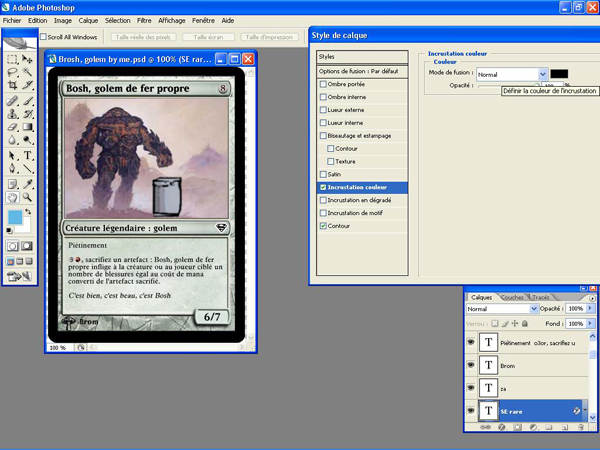Viewport: 600px width, 450px height.
Task: Select the Clone Stamp tool
Action: 12,114
